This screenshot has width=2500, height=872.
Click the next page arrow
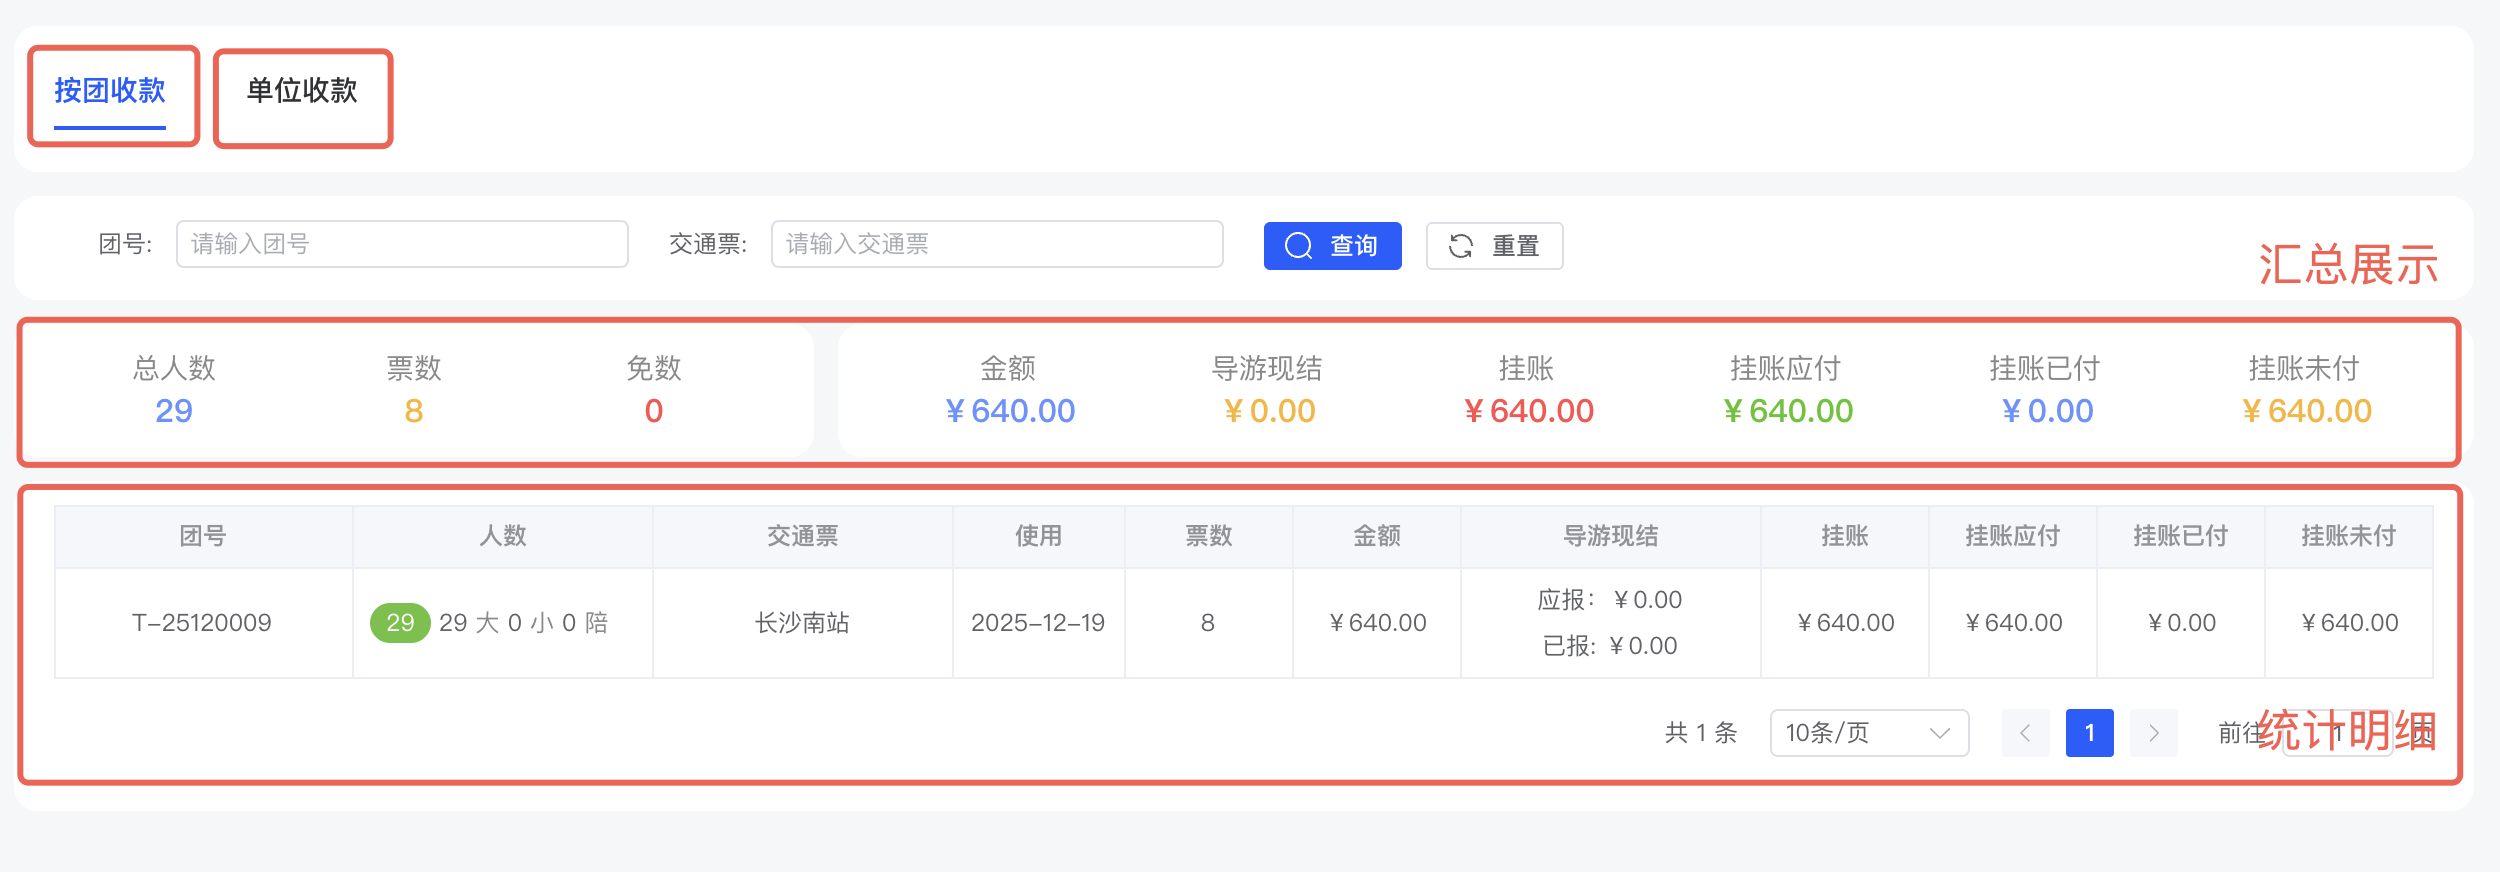pyautogui.click(x=2153, y=733)
